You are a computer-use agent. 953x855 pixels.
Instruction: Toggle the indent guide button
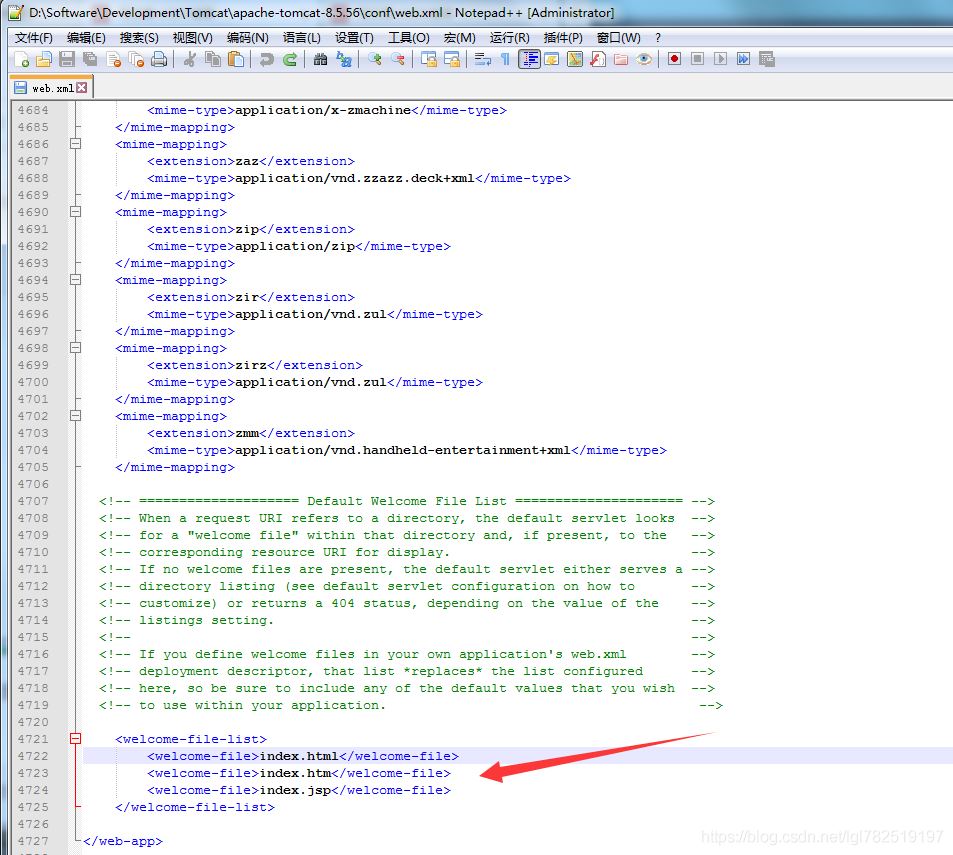click(x=529, y=60)
